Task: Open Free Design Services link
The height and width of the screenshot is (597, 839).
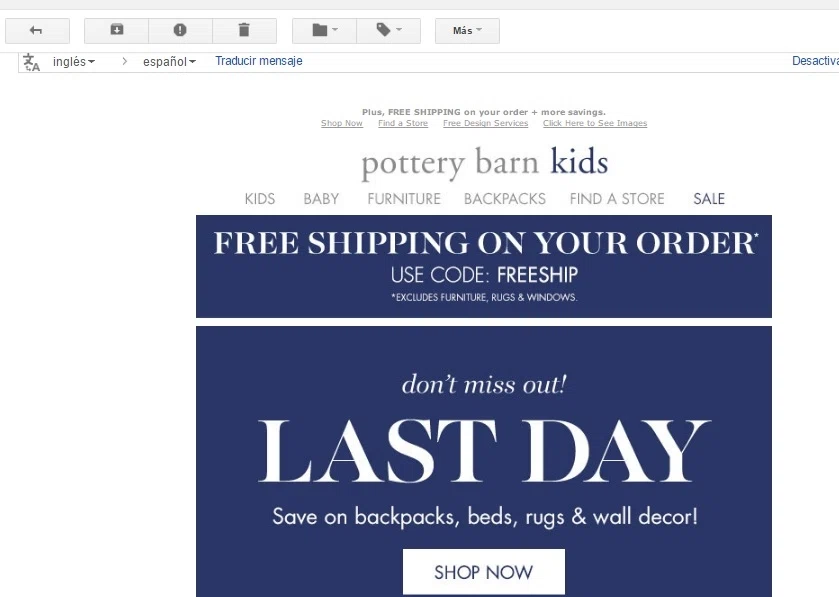Action: 485,123
